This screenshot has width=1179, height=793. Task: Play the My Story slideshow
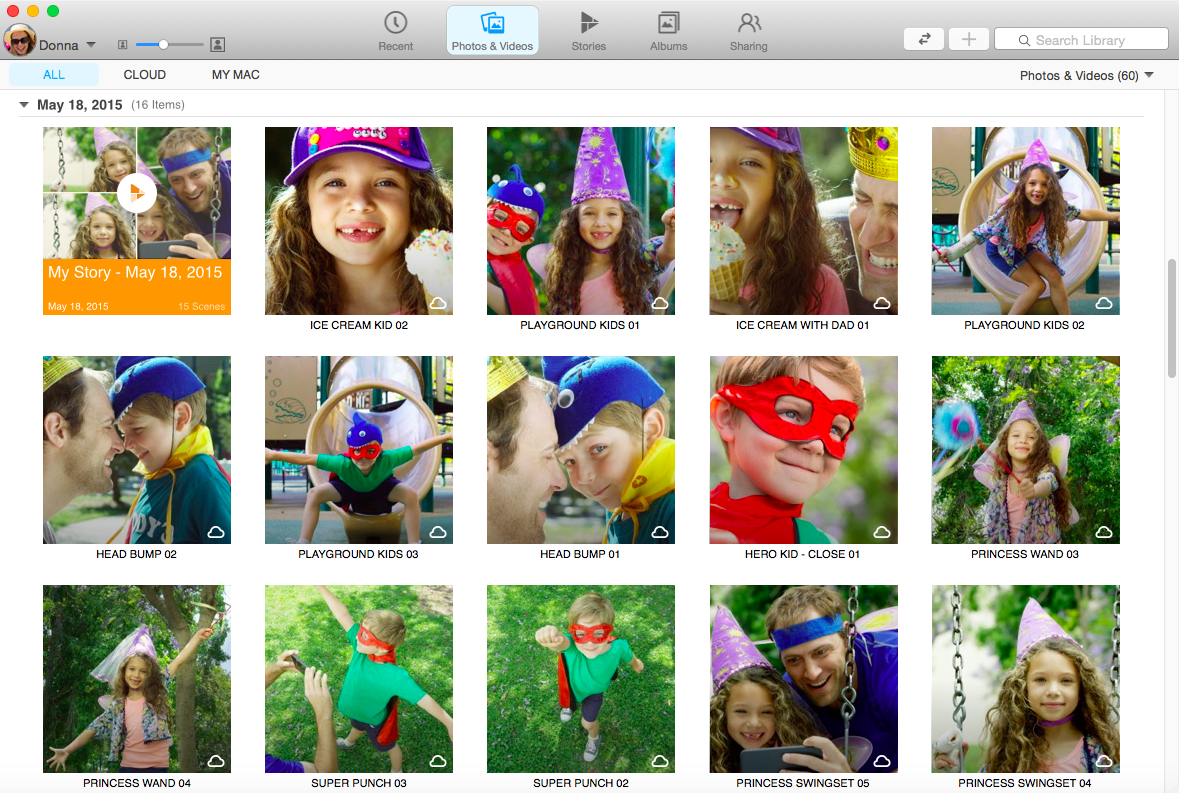click(136, 193)
